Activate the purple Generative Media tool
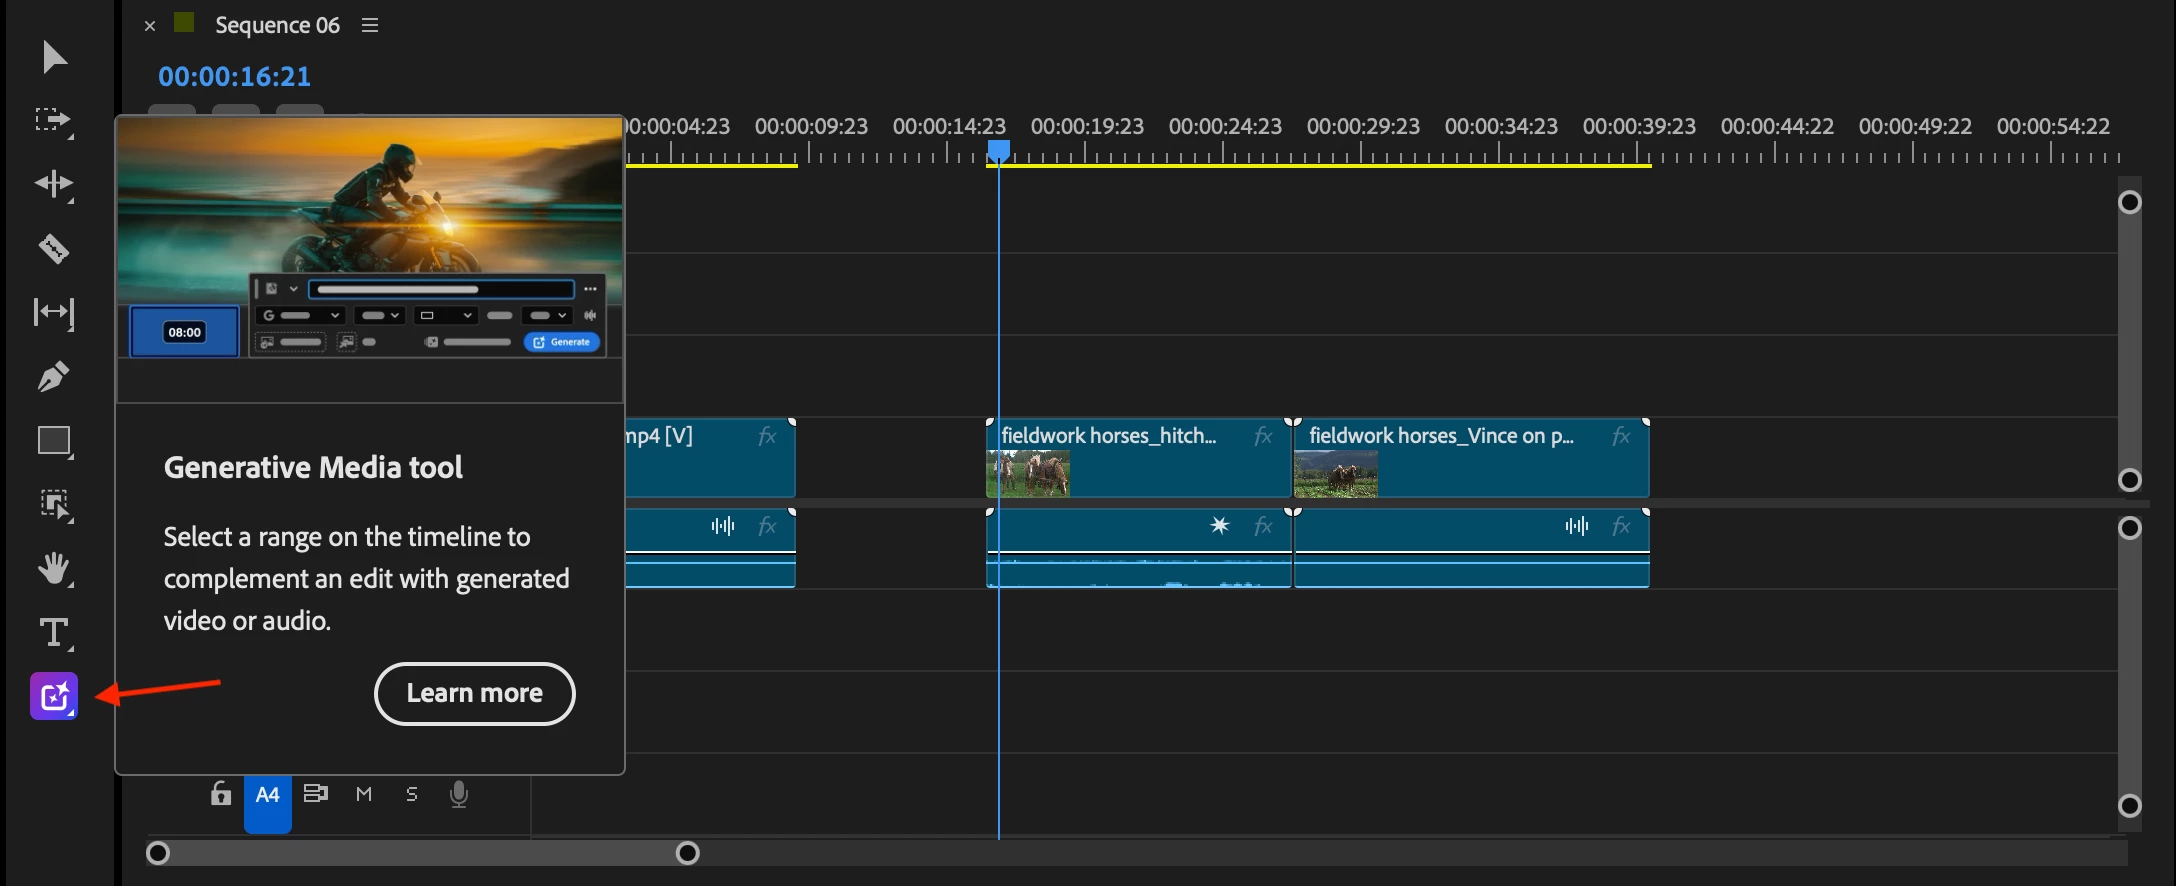This screenshot has width=2176, height=886. pyautogui.click(x=54, y=696)
